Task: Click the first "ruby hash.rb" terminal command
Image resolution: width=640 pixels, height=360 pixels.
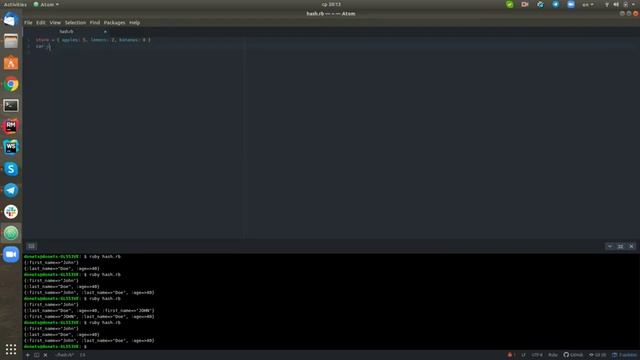Action: (x=105, y=256)
